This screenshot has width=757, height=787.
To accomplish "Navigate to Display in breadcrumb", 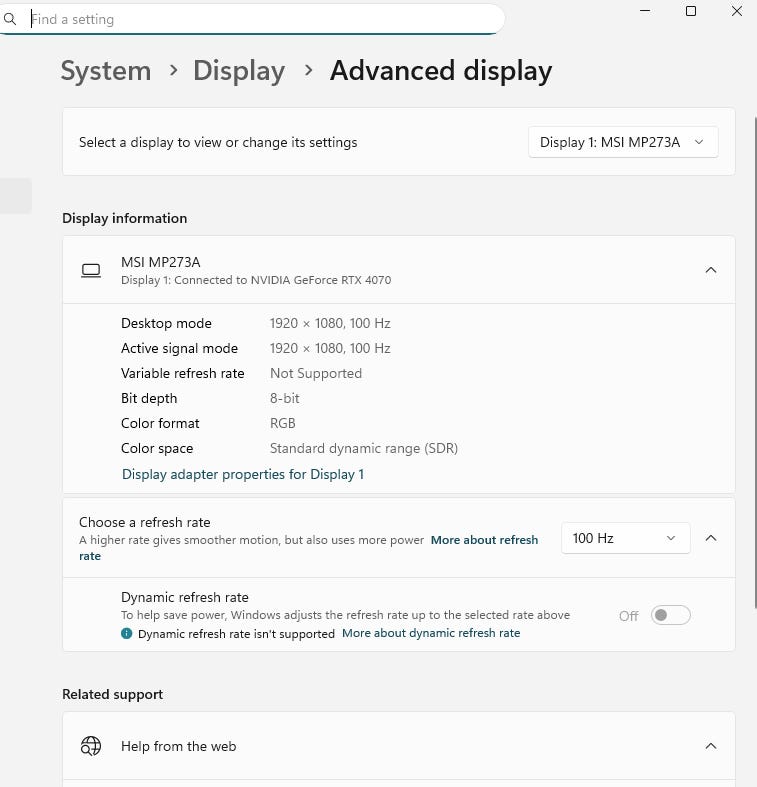I will coord(239,70).
